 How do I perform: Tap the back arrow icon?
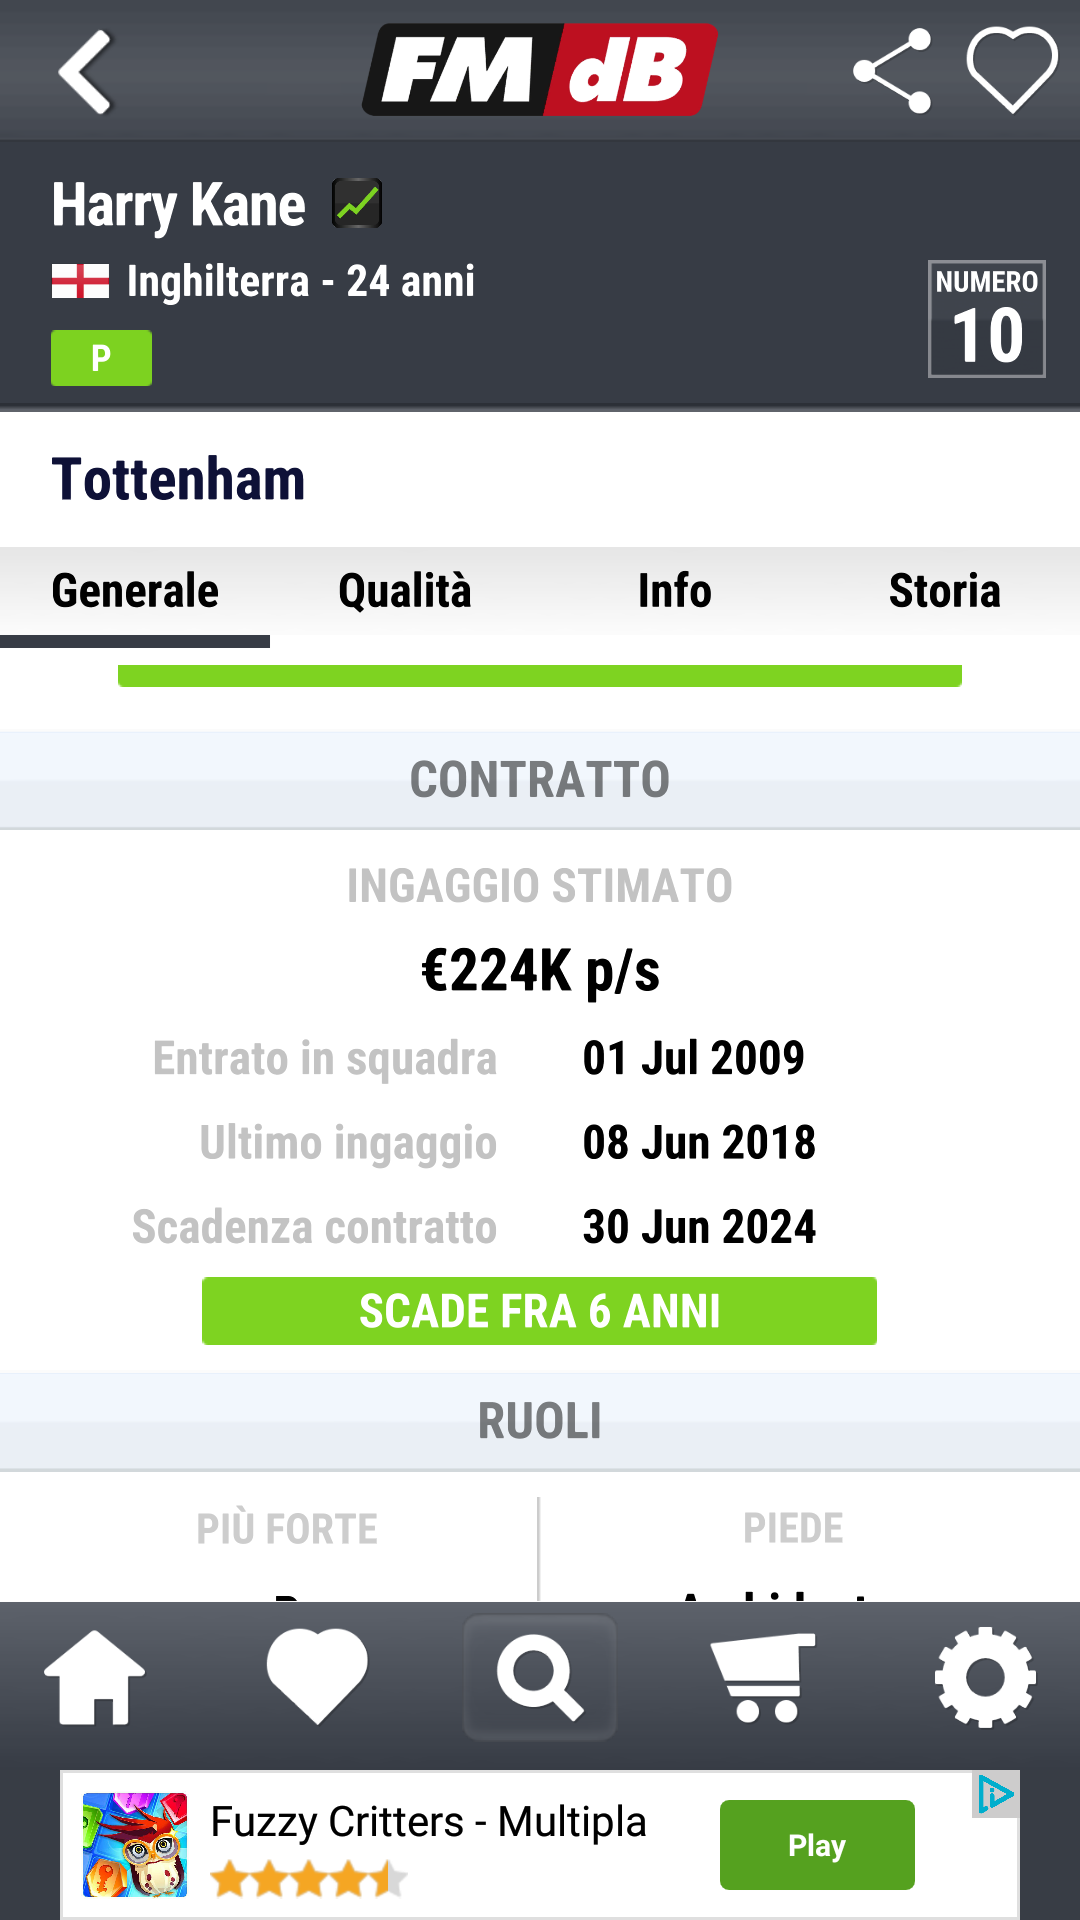pyautogui.click(x=85, y=72)
